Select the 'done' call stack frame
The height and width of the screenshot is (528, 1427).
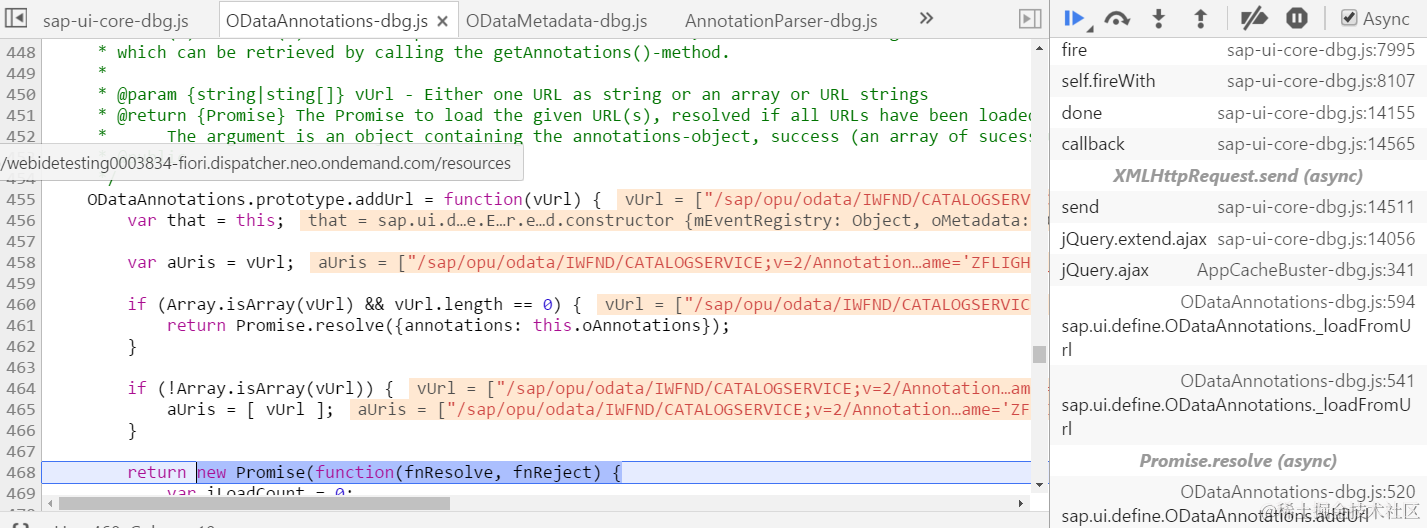(x=1081, y=113)
